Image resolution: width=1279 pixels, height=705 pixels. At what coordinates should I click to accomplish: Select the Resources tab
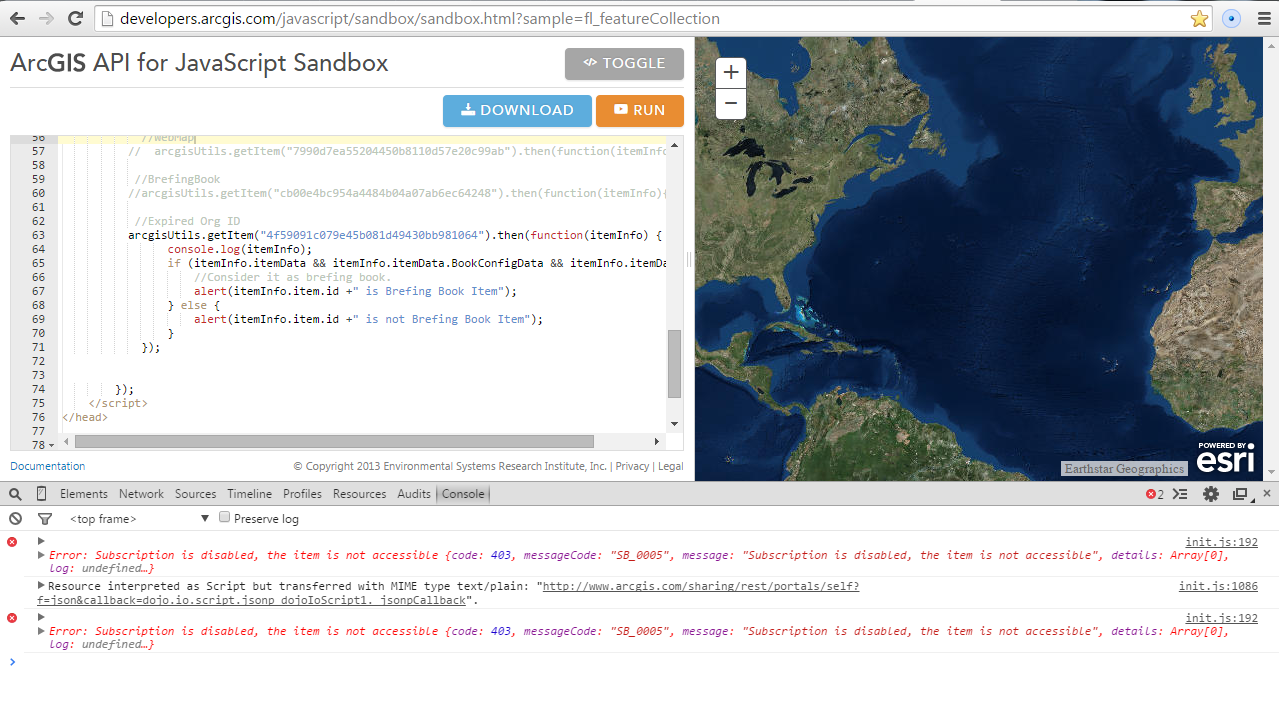360,494
